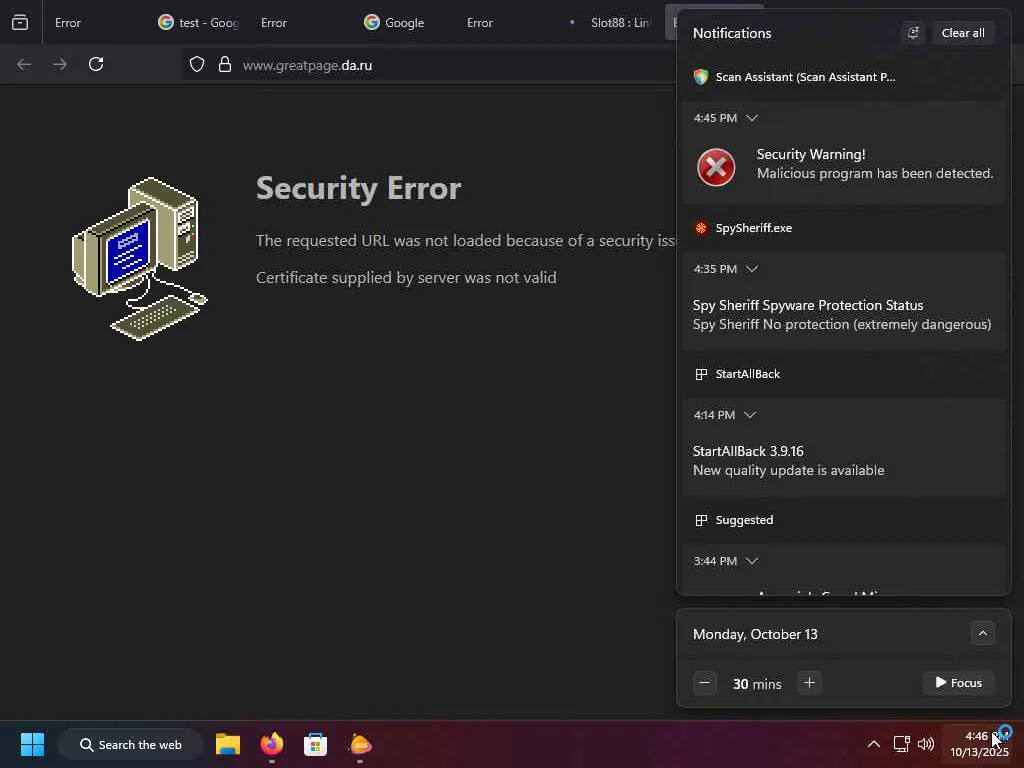The image size is (1024, 768).
Task: Open File Explorer from the taskbar
Action: [228, 744]
